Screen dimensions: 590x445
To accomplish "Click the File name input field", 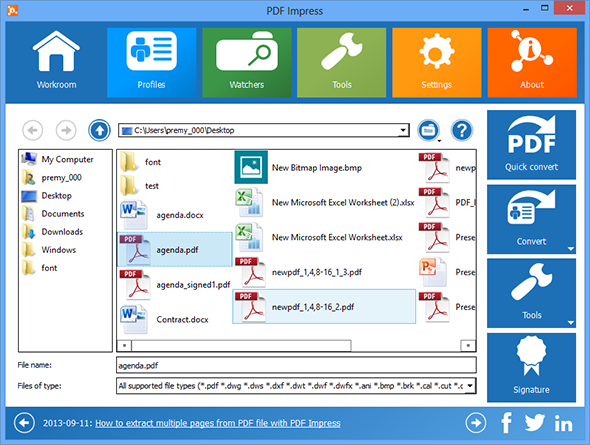I will pos(296,365).
